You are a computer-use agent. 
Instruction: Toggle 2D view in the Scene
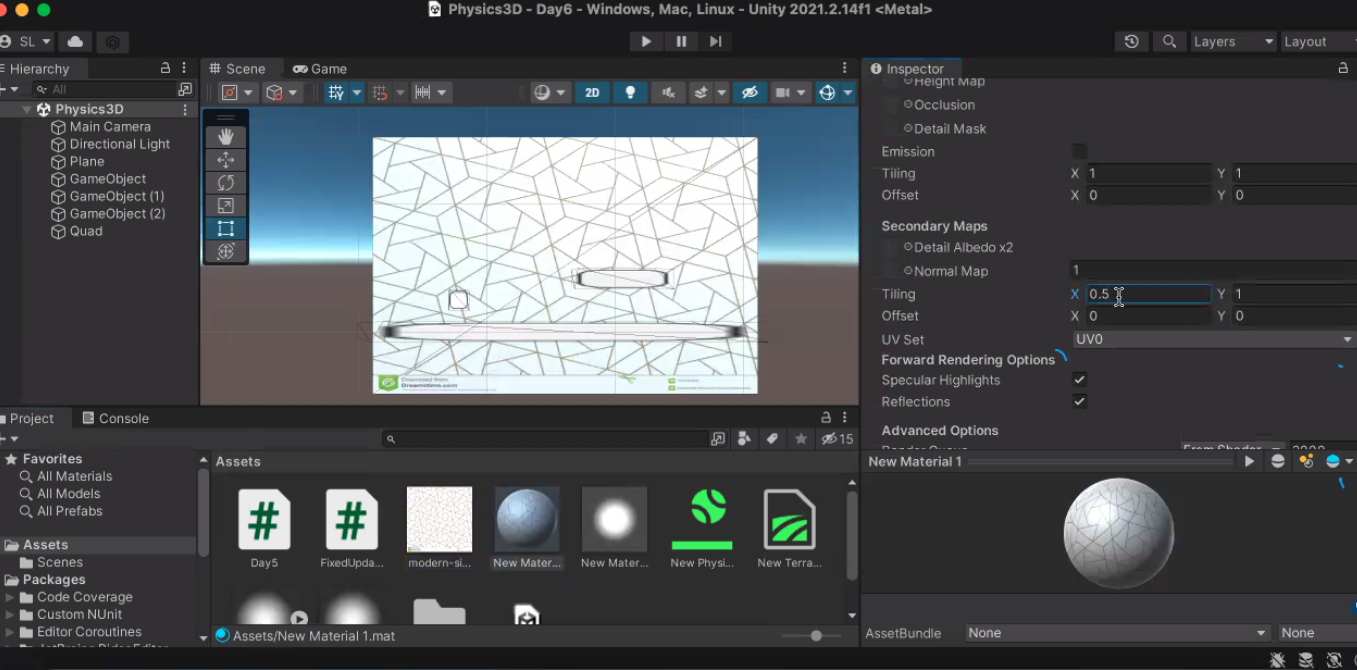tap(592, 92)
